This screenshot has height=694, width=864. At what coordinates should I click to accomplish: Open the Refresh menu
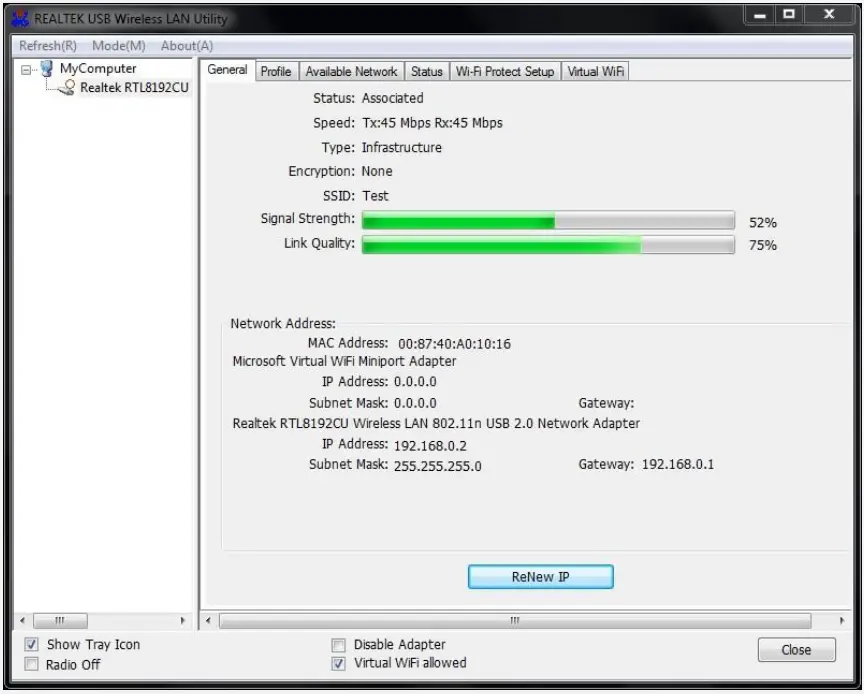click(x=47, y=45)
